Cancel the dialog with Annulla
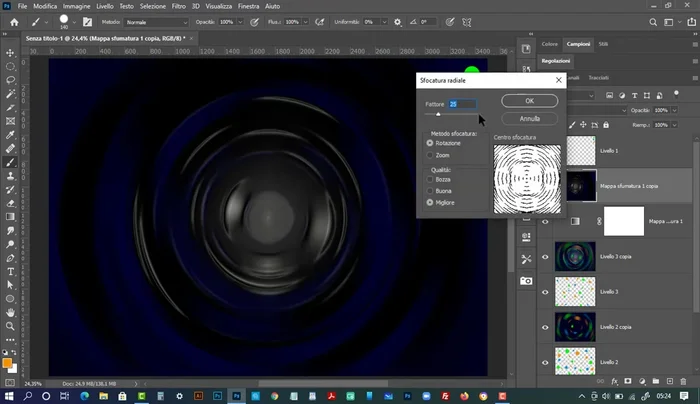 click(x=529, y=118)
